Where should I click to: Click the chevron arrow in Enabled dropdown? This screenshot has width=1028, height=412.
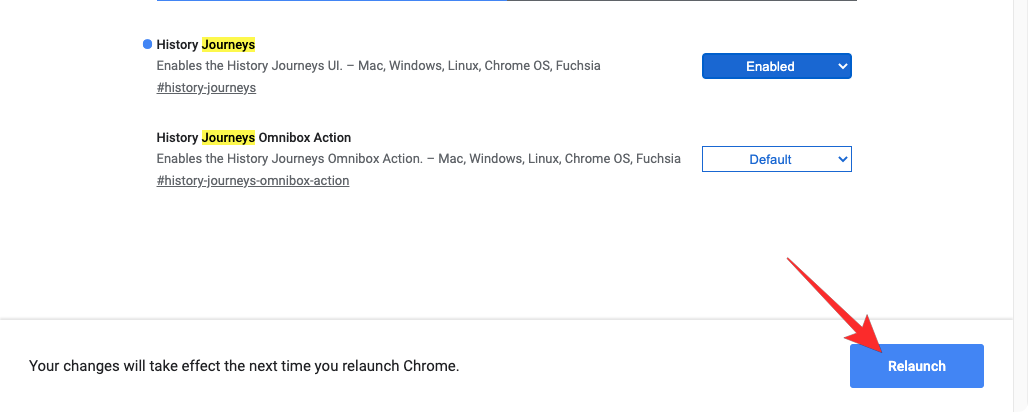pyautogui.click(x=842, y=66)
